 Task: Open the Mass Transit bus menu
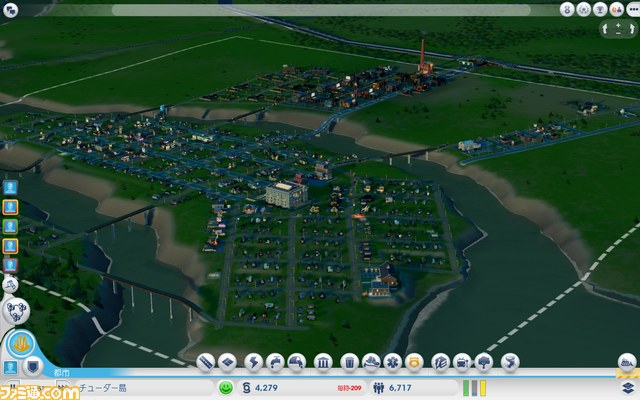(462, 362)
